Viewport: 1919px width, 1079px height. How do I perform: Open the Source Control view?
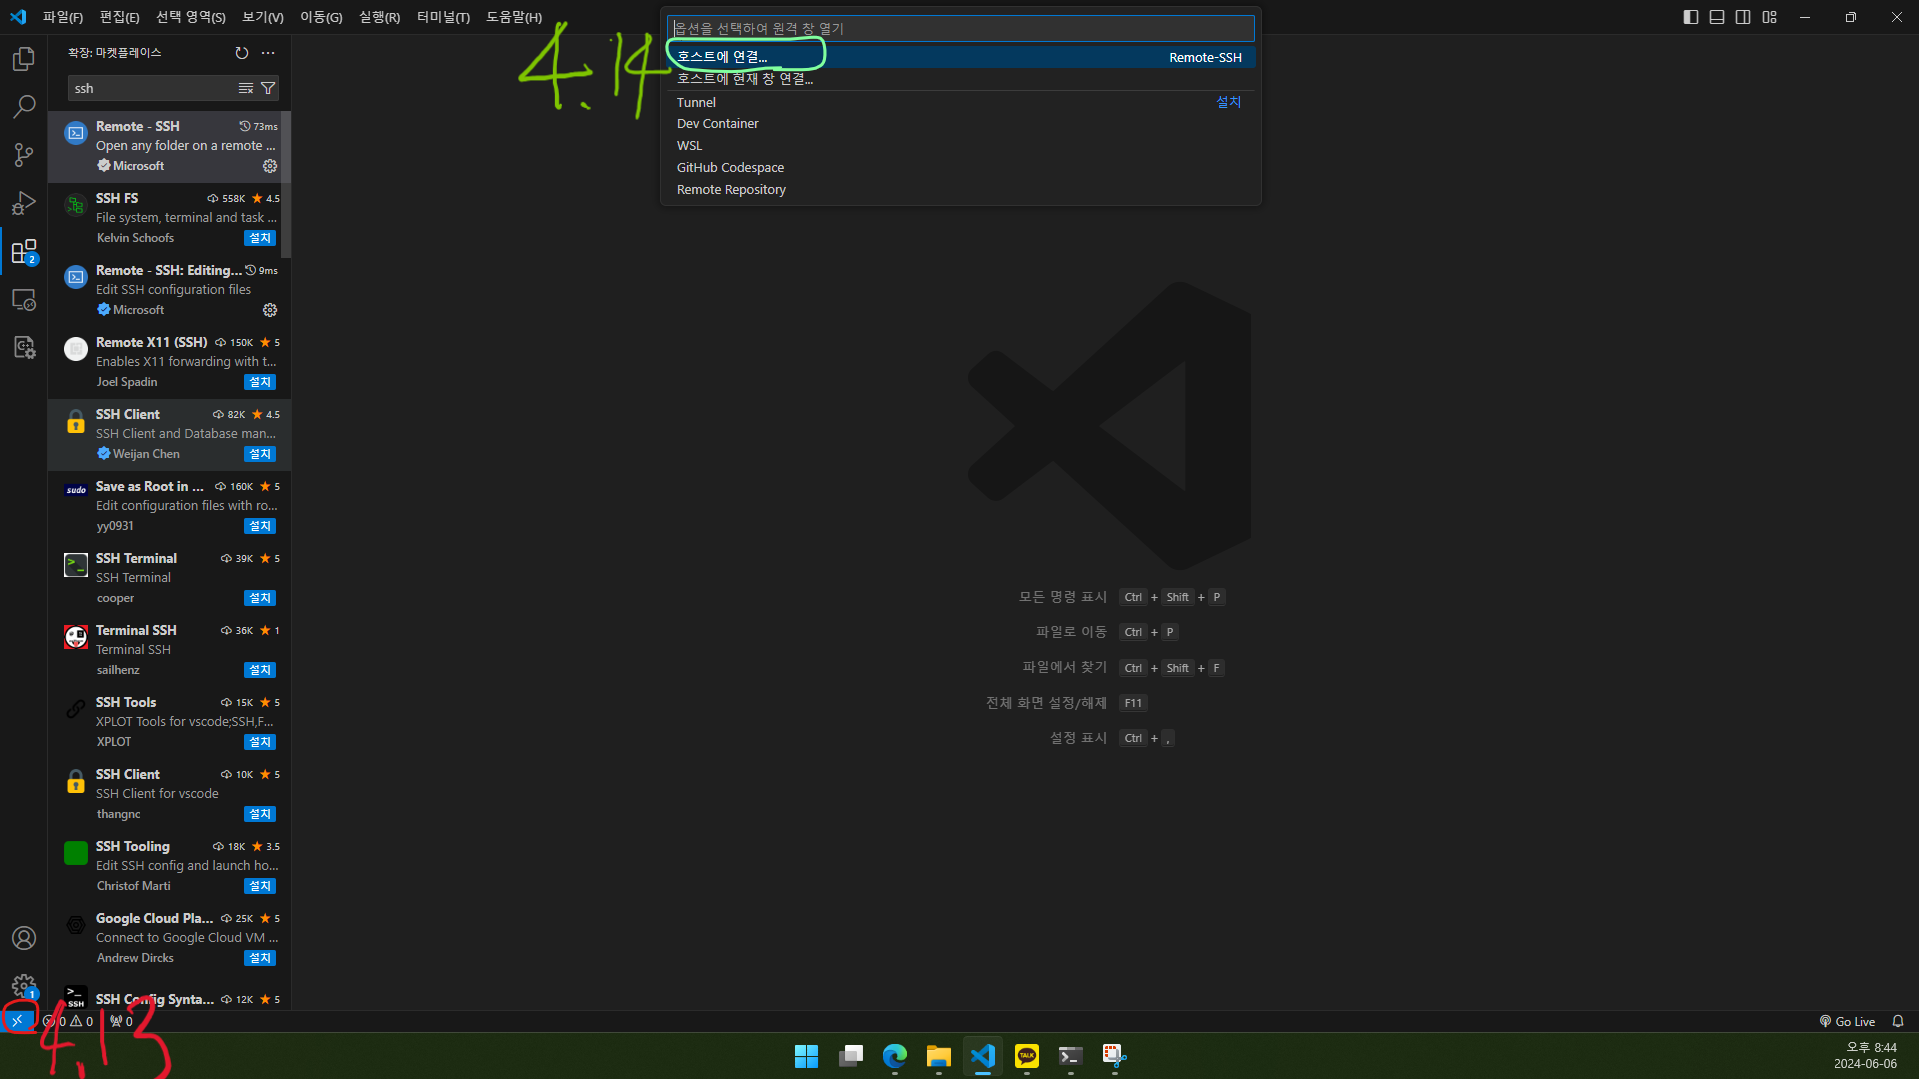[x=24, y=154]
